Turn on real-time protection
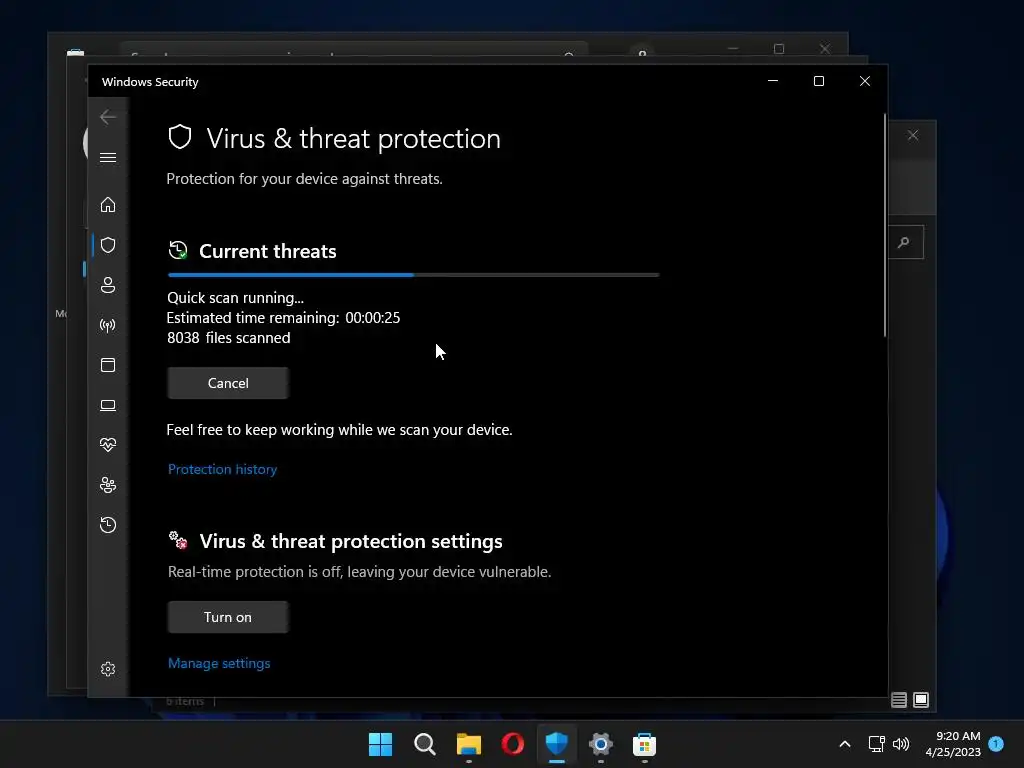The height and width of the screenshot is (768, 1024). pyautogui.click(x=228, y=617)
